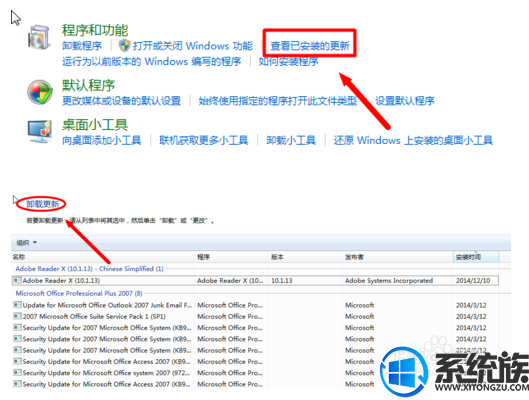Viewport: 529px width, 400px height.
Task: Click the Adobe Systems Incorporated publisher cell
Action: pyautogui.click(x=389, y=280)
